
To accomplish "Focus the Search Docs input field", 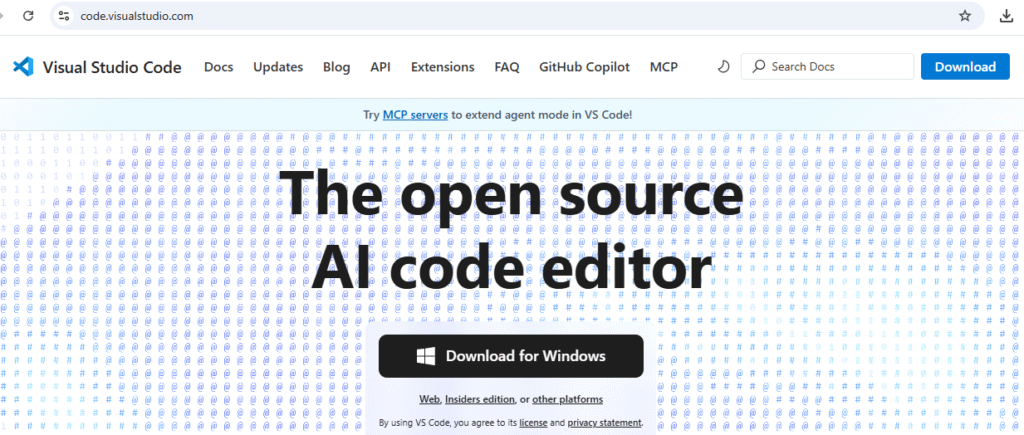I will point(827,67).
